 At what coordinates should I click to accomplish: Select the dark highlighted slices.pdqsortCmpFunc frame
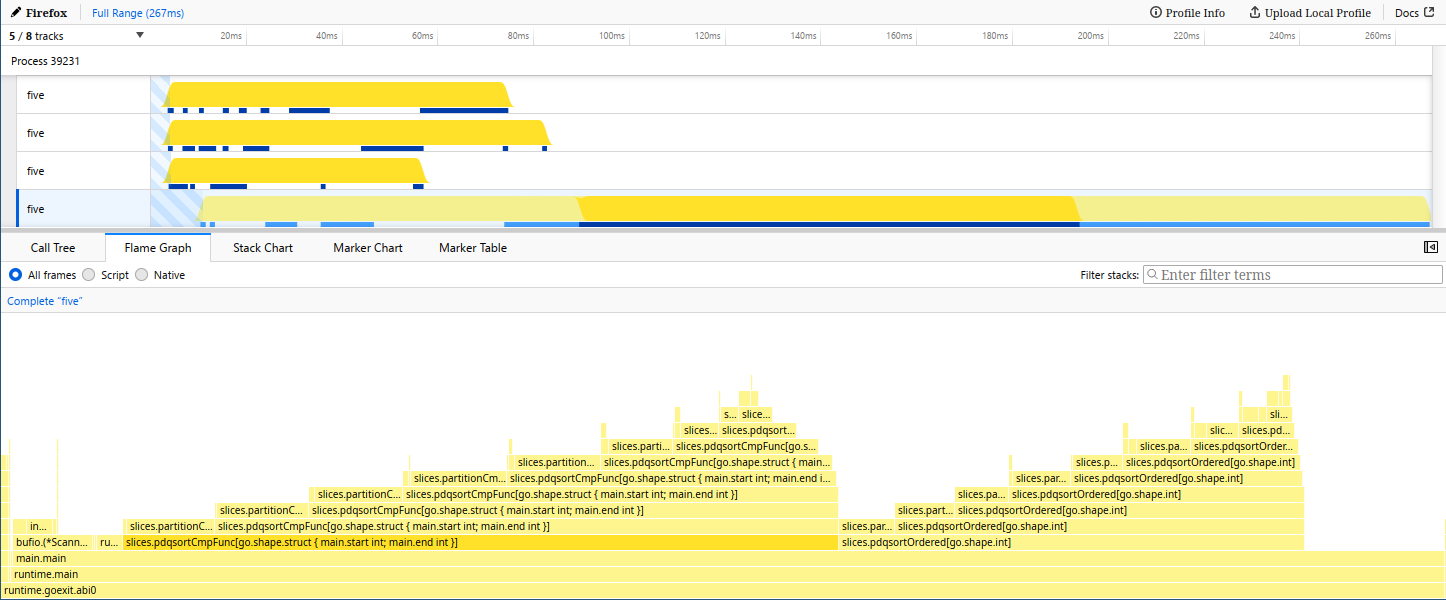pos(480,542)
